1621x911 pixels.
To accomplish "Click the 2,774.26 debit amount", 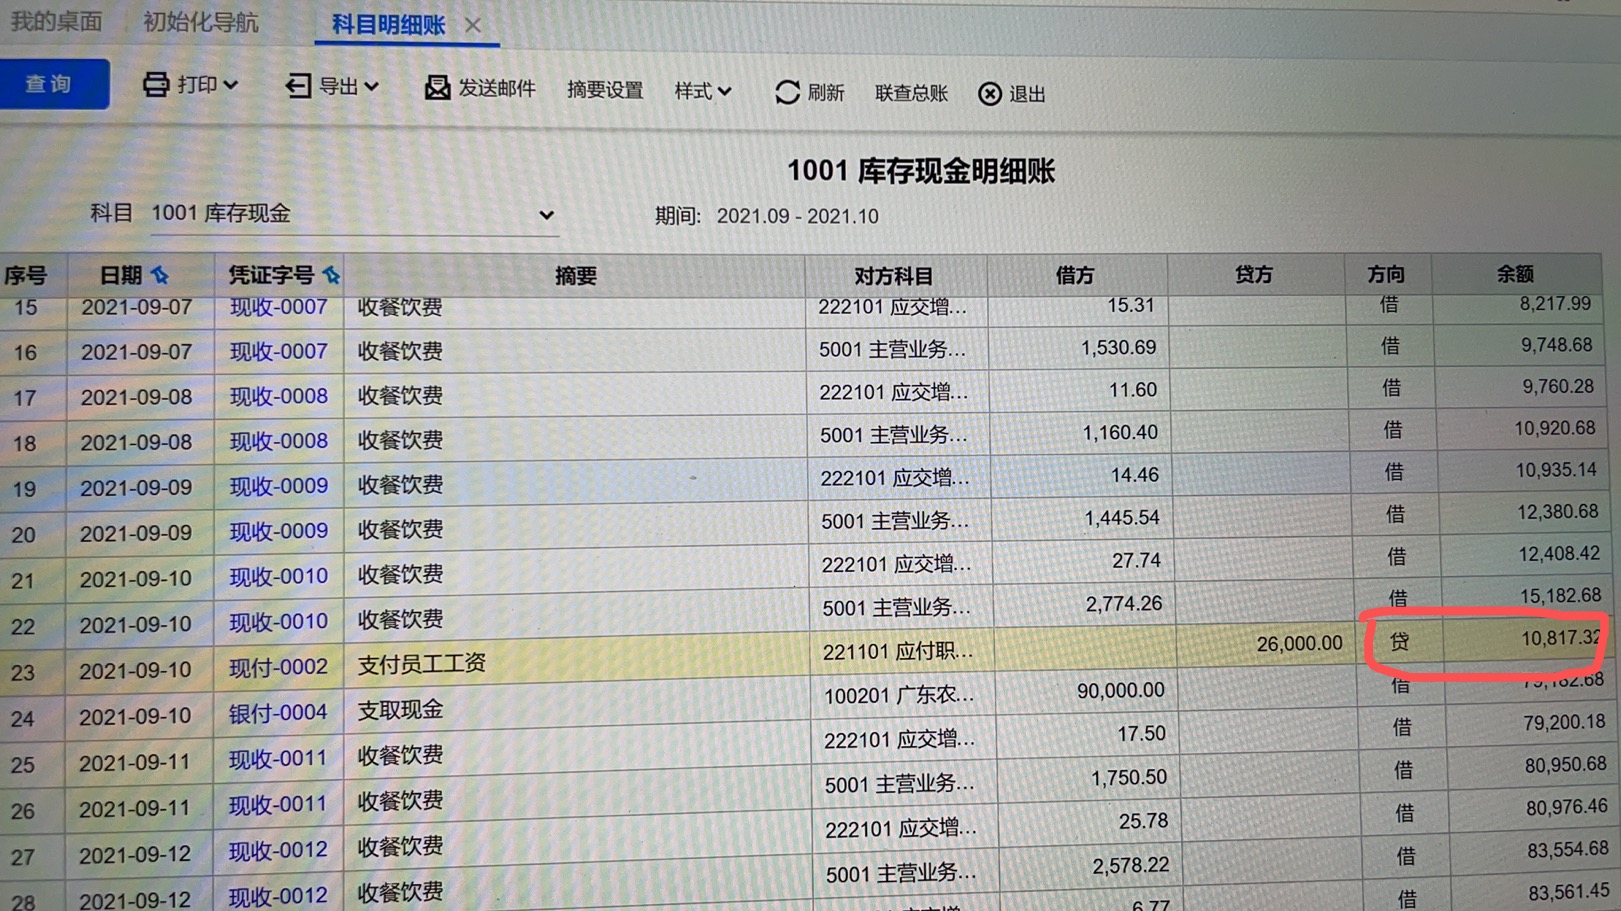I will coord(1123,604).
